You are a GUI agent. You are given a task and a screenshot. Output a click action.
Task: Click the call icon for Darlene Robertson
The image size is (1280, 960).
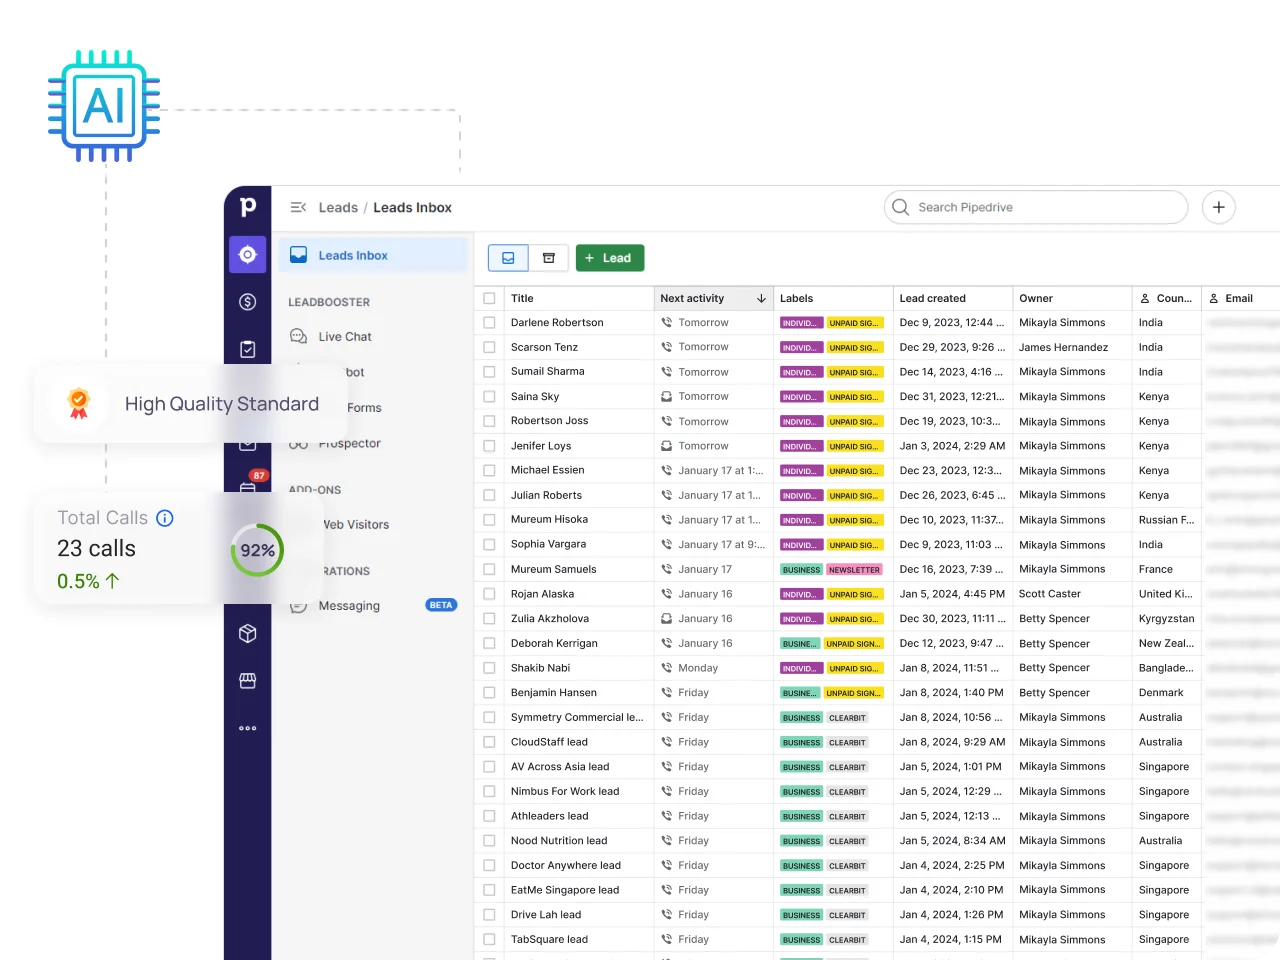(x=666, y=323)
